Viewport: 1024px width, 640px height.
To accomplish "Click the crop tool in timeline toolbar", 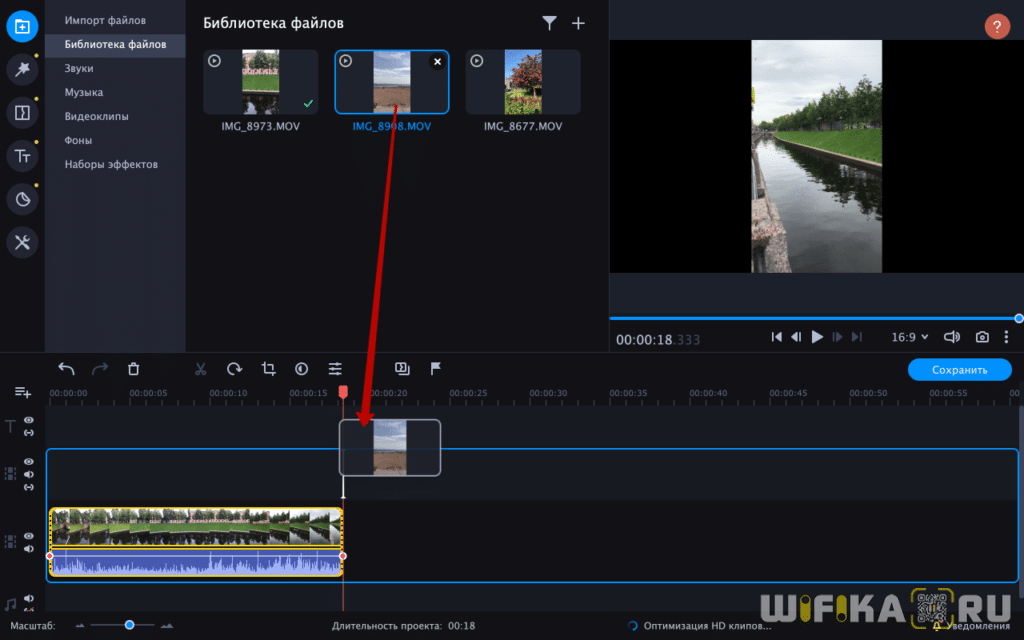I will 268,369.
